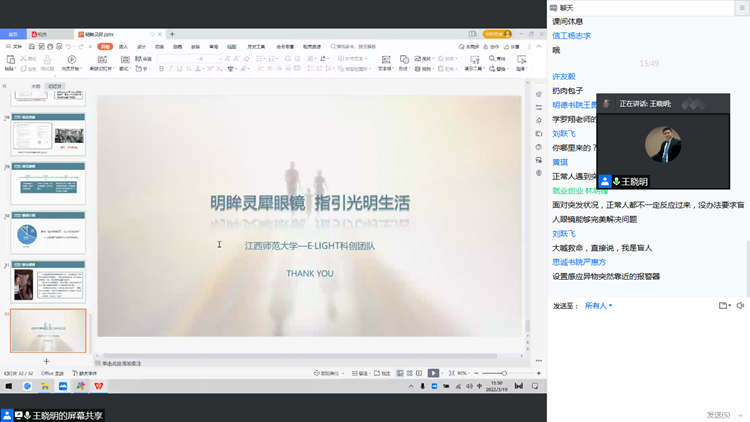The image size is (750, 422).
Task: Click the New Slide icon
Action: point(102,59)
